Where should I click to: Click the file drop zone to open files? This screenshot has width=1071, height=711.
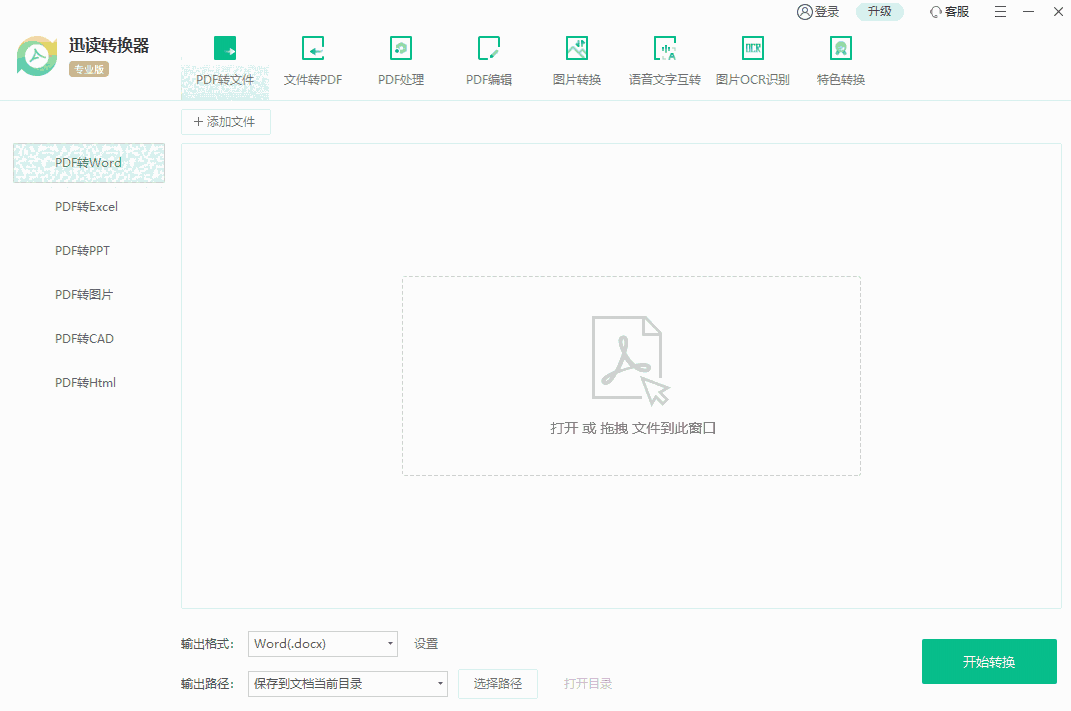(630, 376)
